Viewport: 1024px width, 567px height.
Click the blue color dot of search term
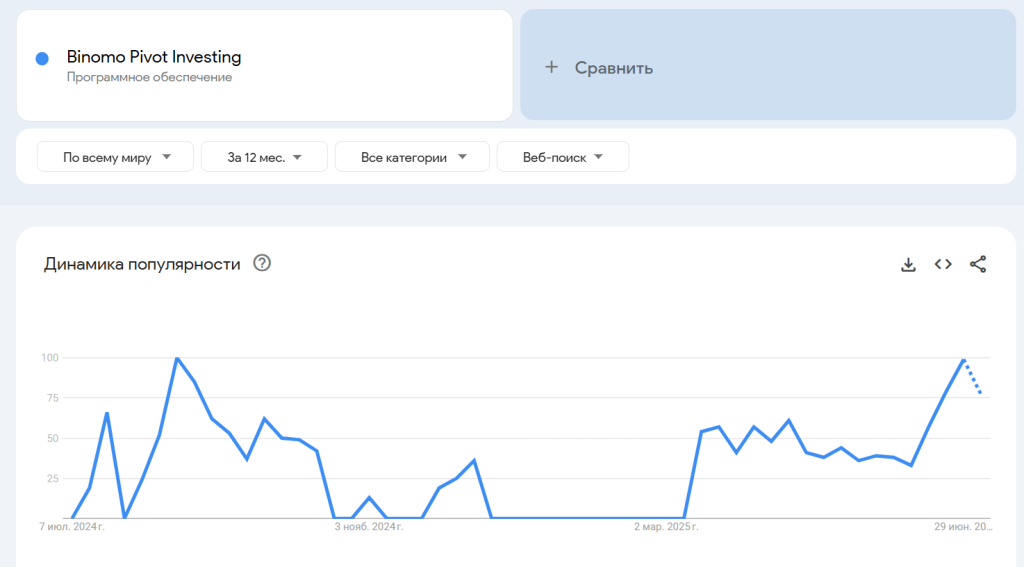(x=42, y=58)
